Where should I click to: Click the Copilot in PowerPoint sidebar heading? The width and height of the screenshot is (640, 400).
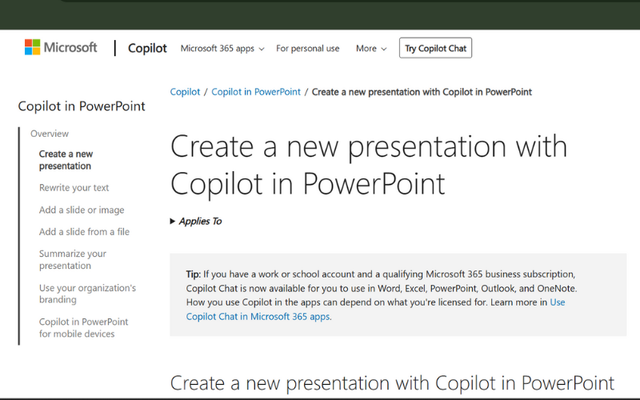point(82,106)
